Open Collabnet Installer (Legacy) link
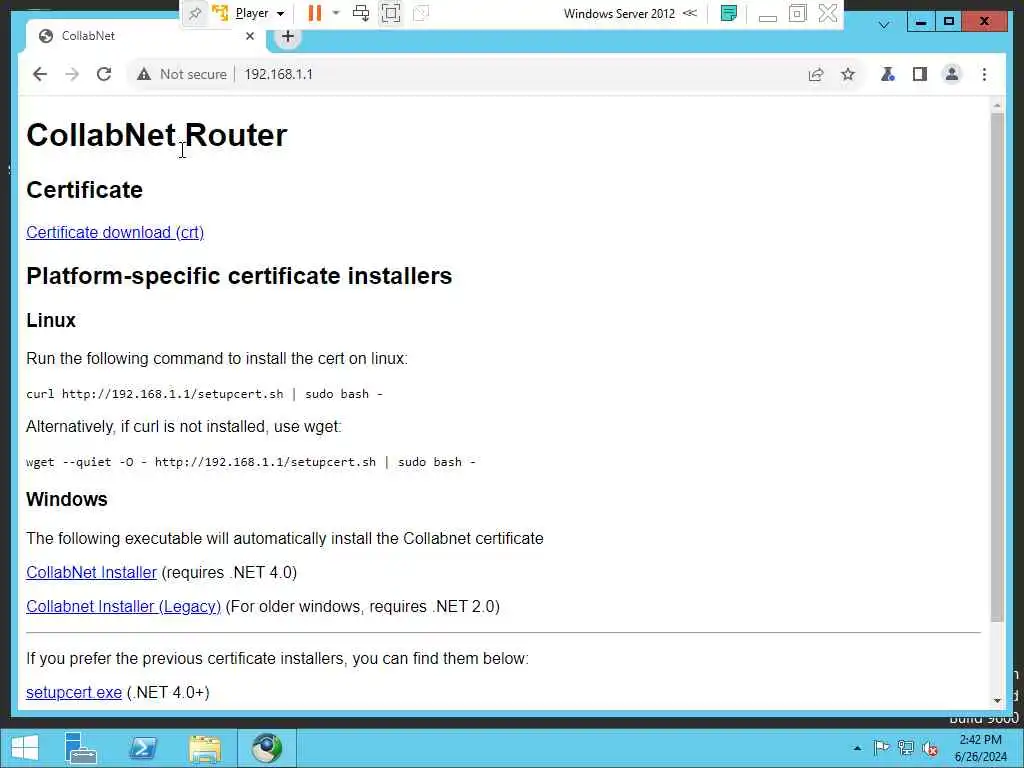The width and height of the screenshot is (1024, 768). tap(123, 606)
